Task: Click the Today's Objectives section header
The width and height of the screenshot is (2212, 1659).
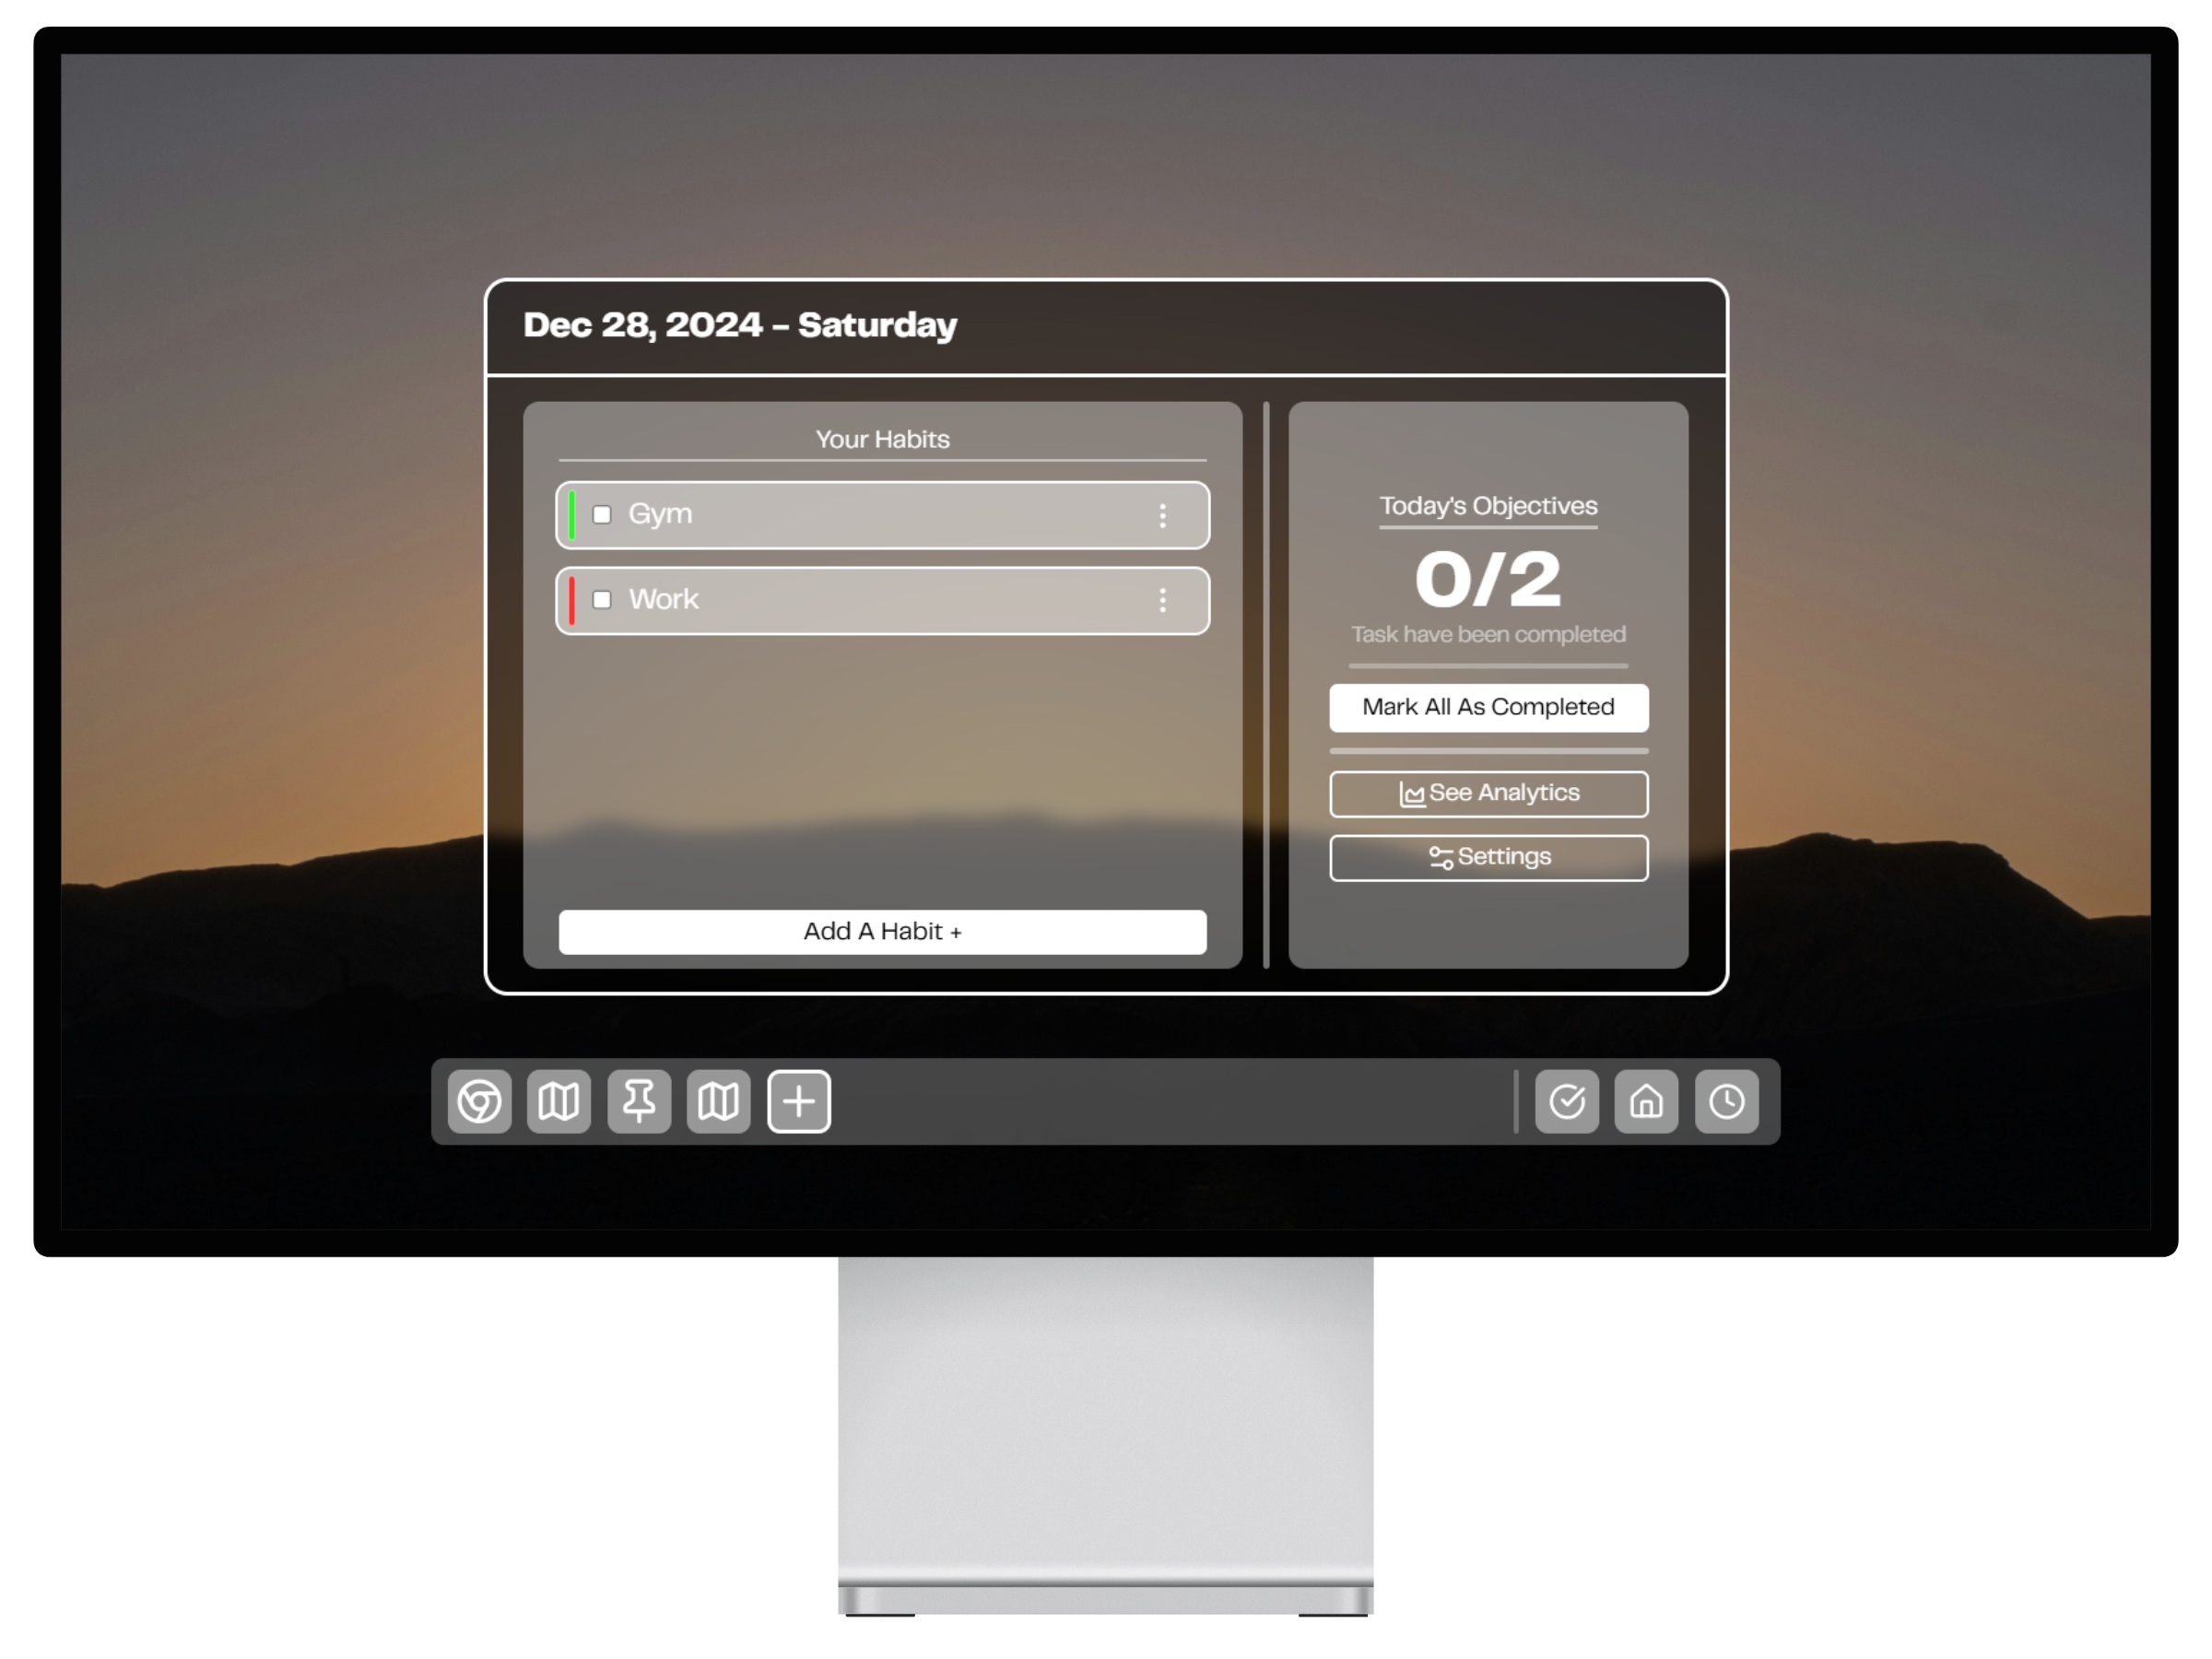Action: (x=1488, y=503)
